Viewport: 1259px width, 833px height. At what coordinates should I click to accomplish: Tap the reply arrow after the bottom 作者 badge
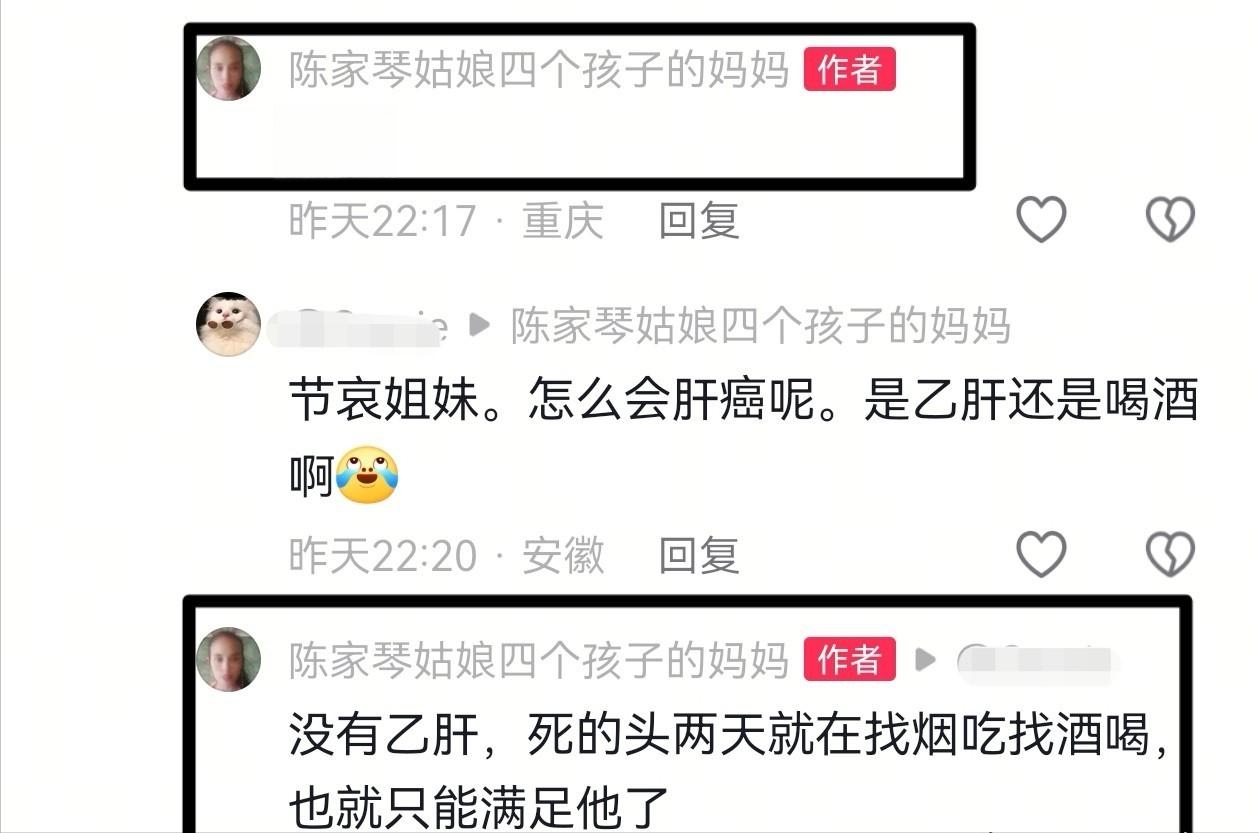[x=925, y=659]
